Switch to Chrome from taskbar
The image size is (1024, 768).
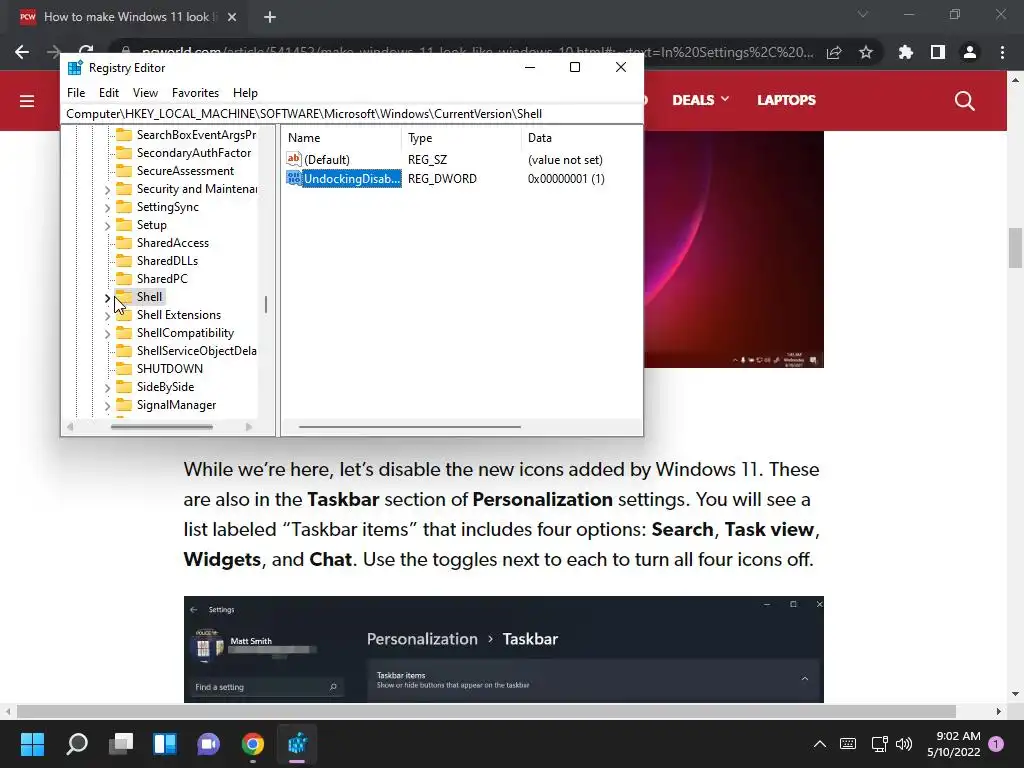253,744
